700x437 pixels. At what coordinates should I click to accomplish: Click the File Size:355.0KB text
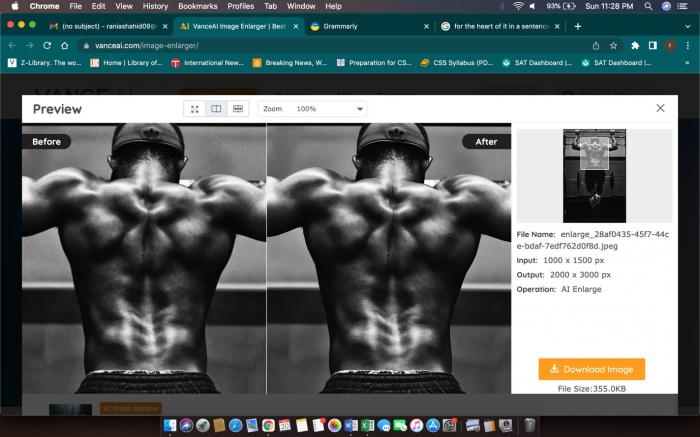coord(592,389)
